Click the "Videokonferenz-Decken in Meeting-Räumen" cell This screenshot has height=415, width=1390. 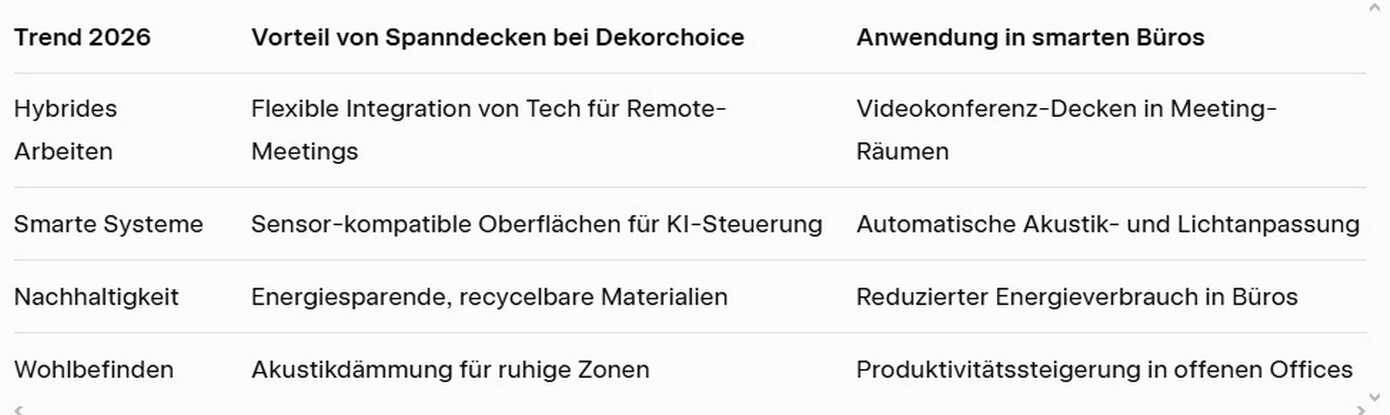click(1066, 130)
